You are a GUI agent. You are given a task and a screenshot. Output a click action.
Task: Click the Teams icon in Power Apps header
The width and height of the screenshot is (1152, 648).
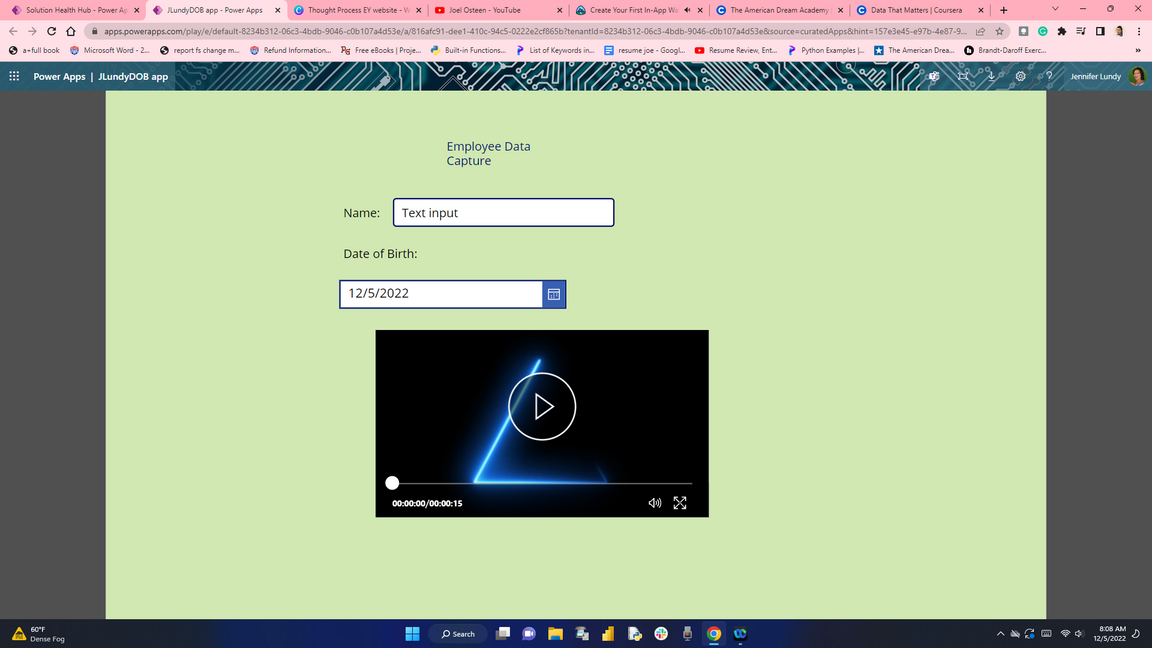[x=934, y=76]
